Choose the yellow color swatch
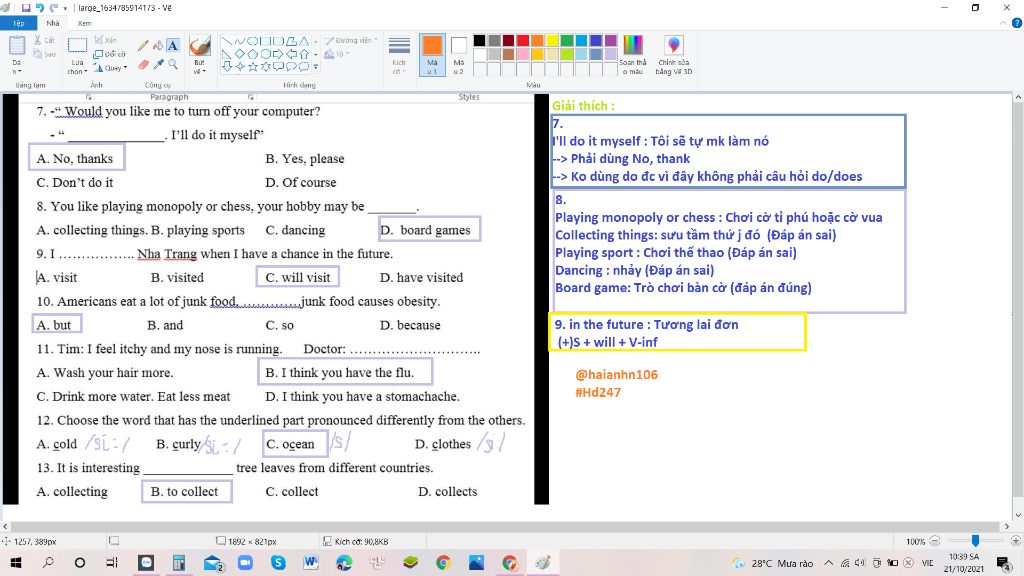The image size is (1024, 576). tap(552, 40)
